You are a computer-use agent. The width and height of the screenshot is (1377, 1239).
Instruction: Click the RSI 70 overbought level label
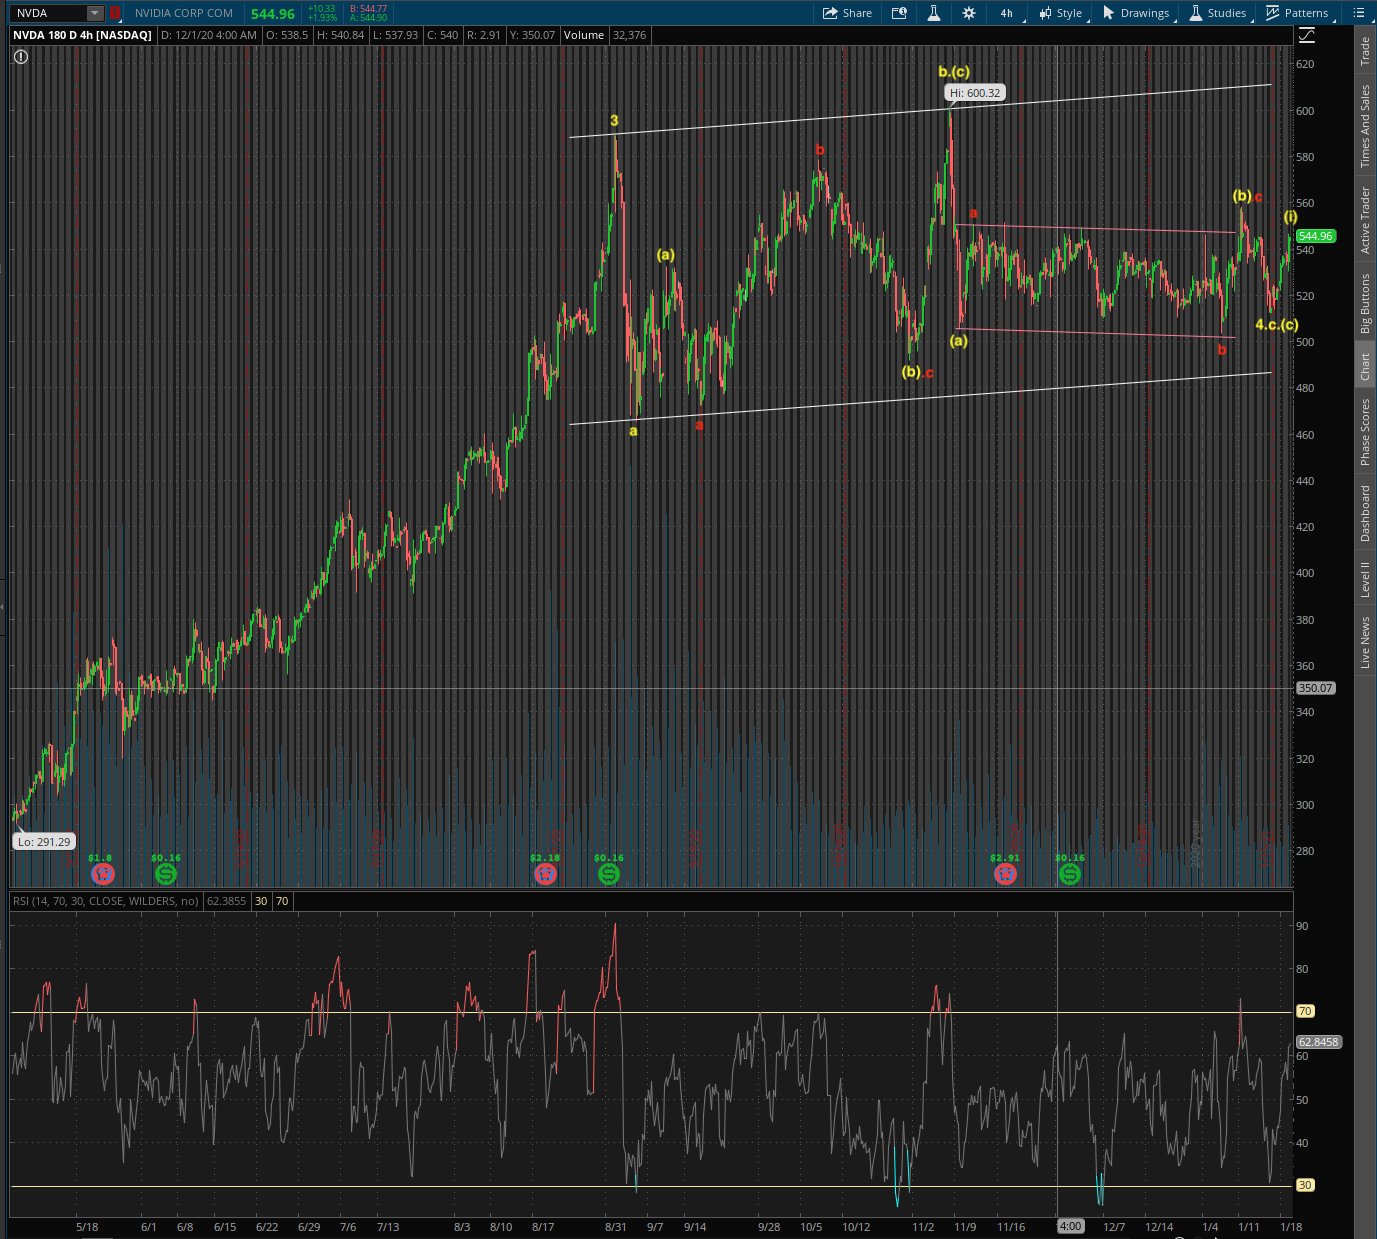click(1304, 1011)
